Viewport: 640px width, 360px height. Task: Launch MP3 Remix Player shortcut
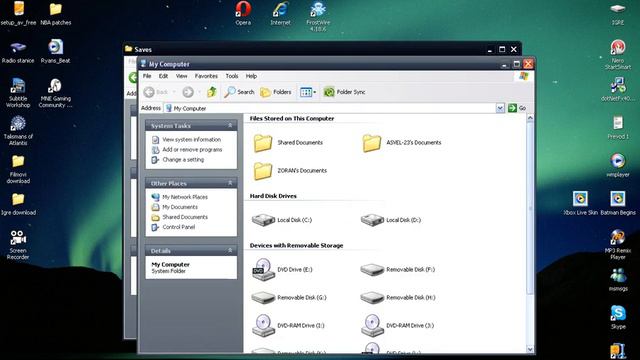[618, 244]
